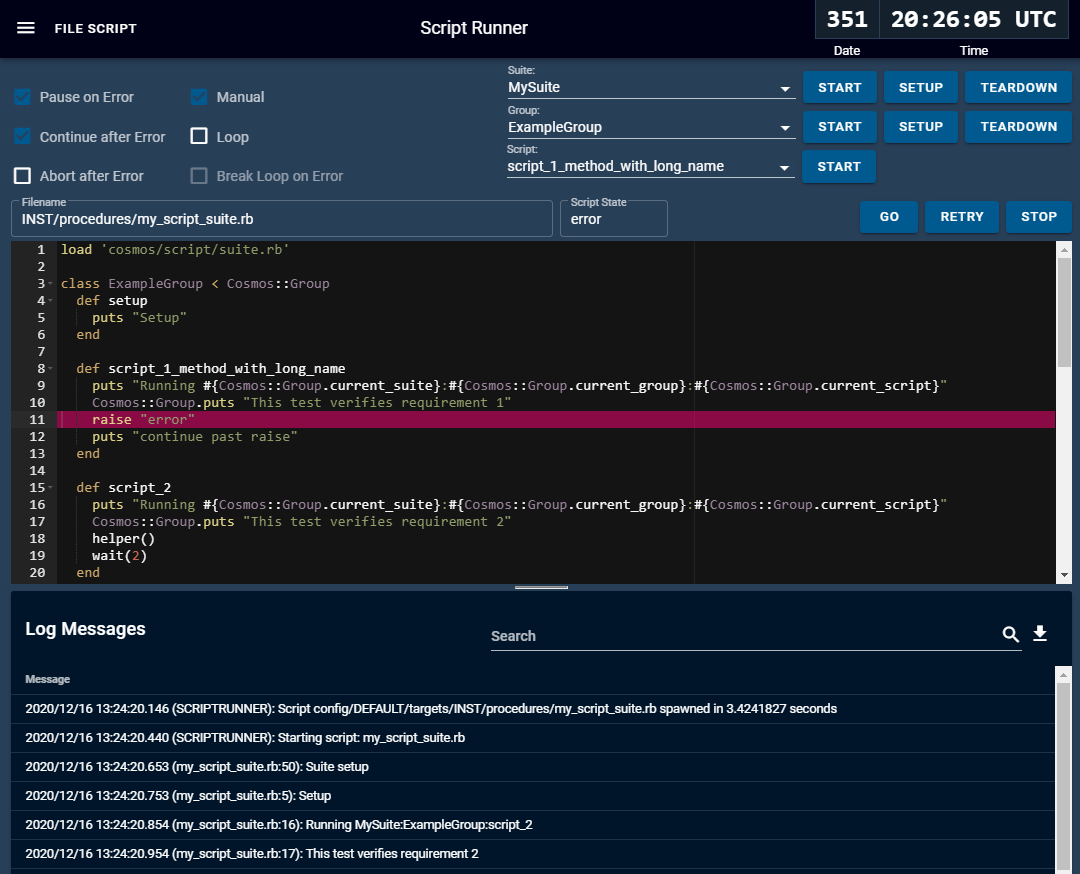Open the Suite dropdown showing MySuite
This screenshot has height=874, width=1080.
(650, 87)
